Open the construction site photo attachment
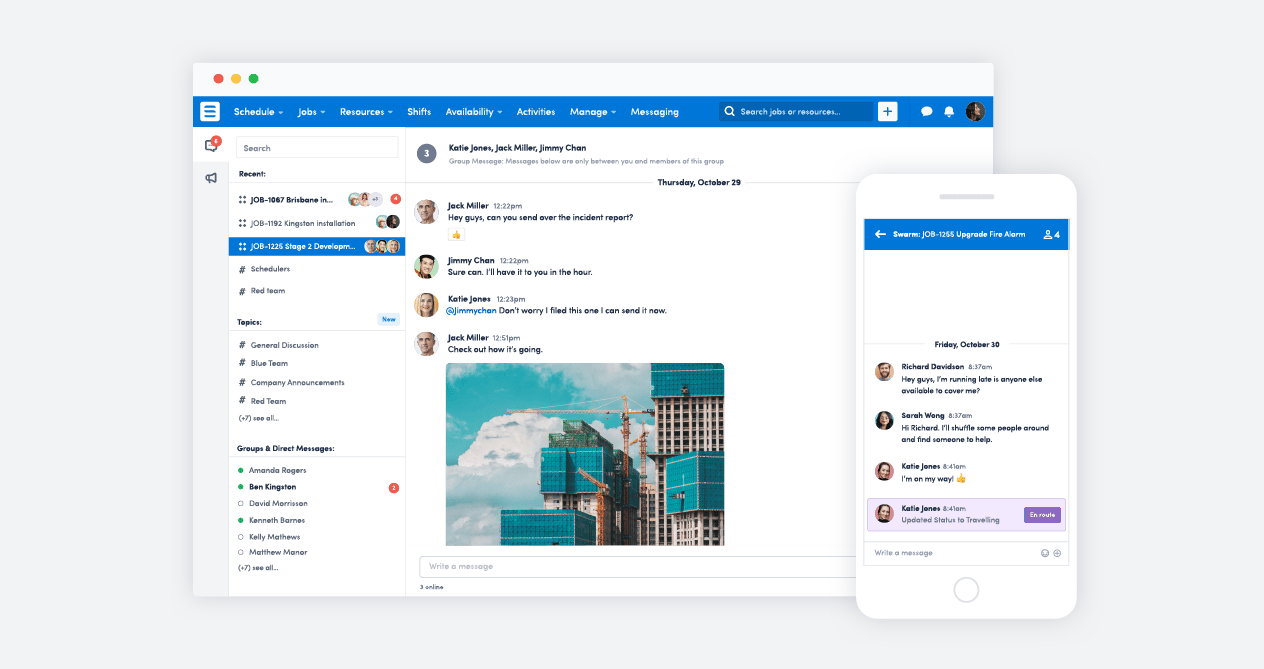This screenshot has width=1264, height=669. (x=585, y=454)
